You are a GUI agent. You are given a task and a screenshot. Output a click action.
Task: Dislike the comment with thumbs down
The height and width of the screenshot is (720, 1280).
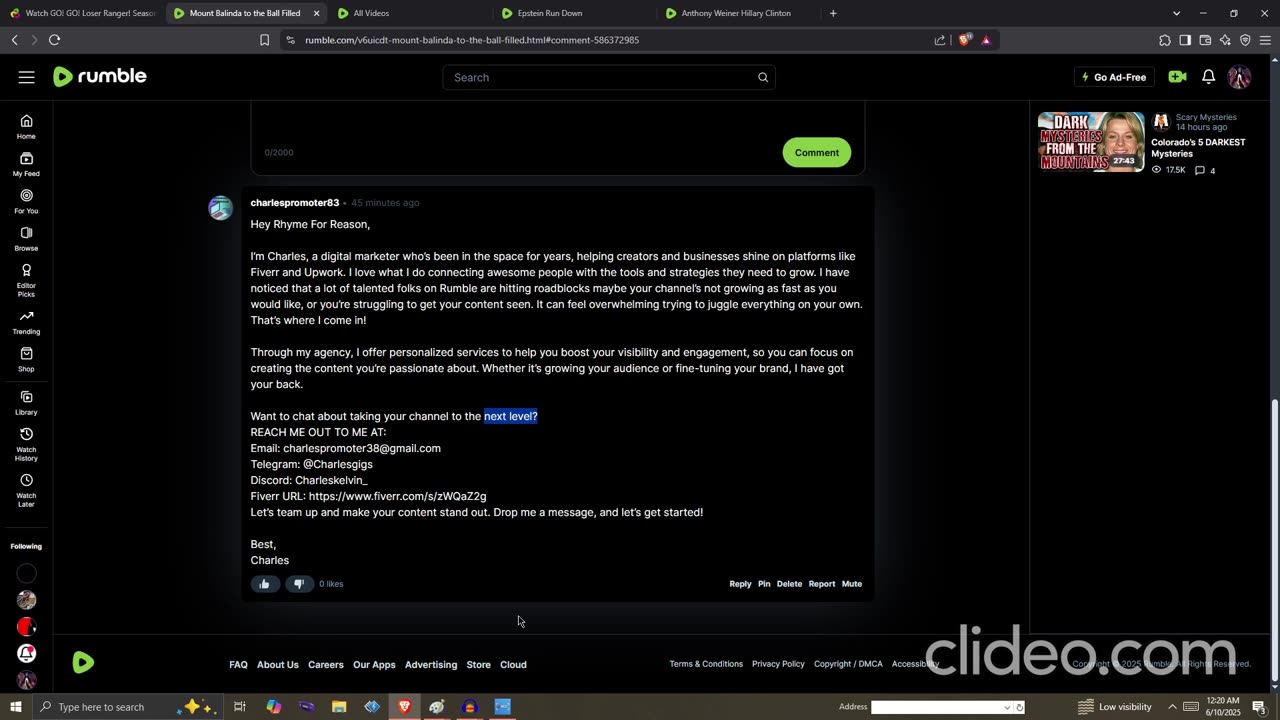[298, 584]
